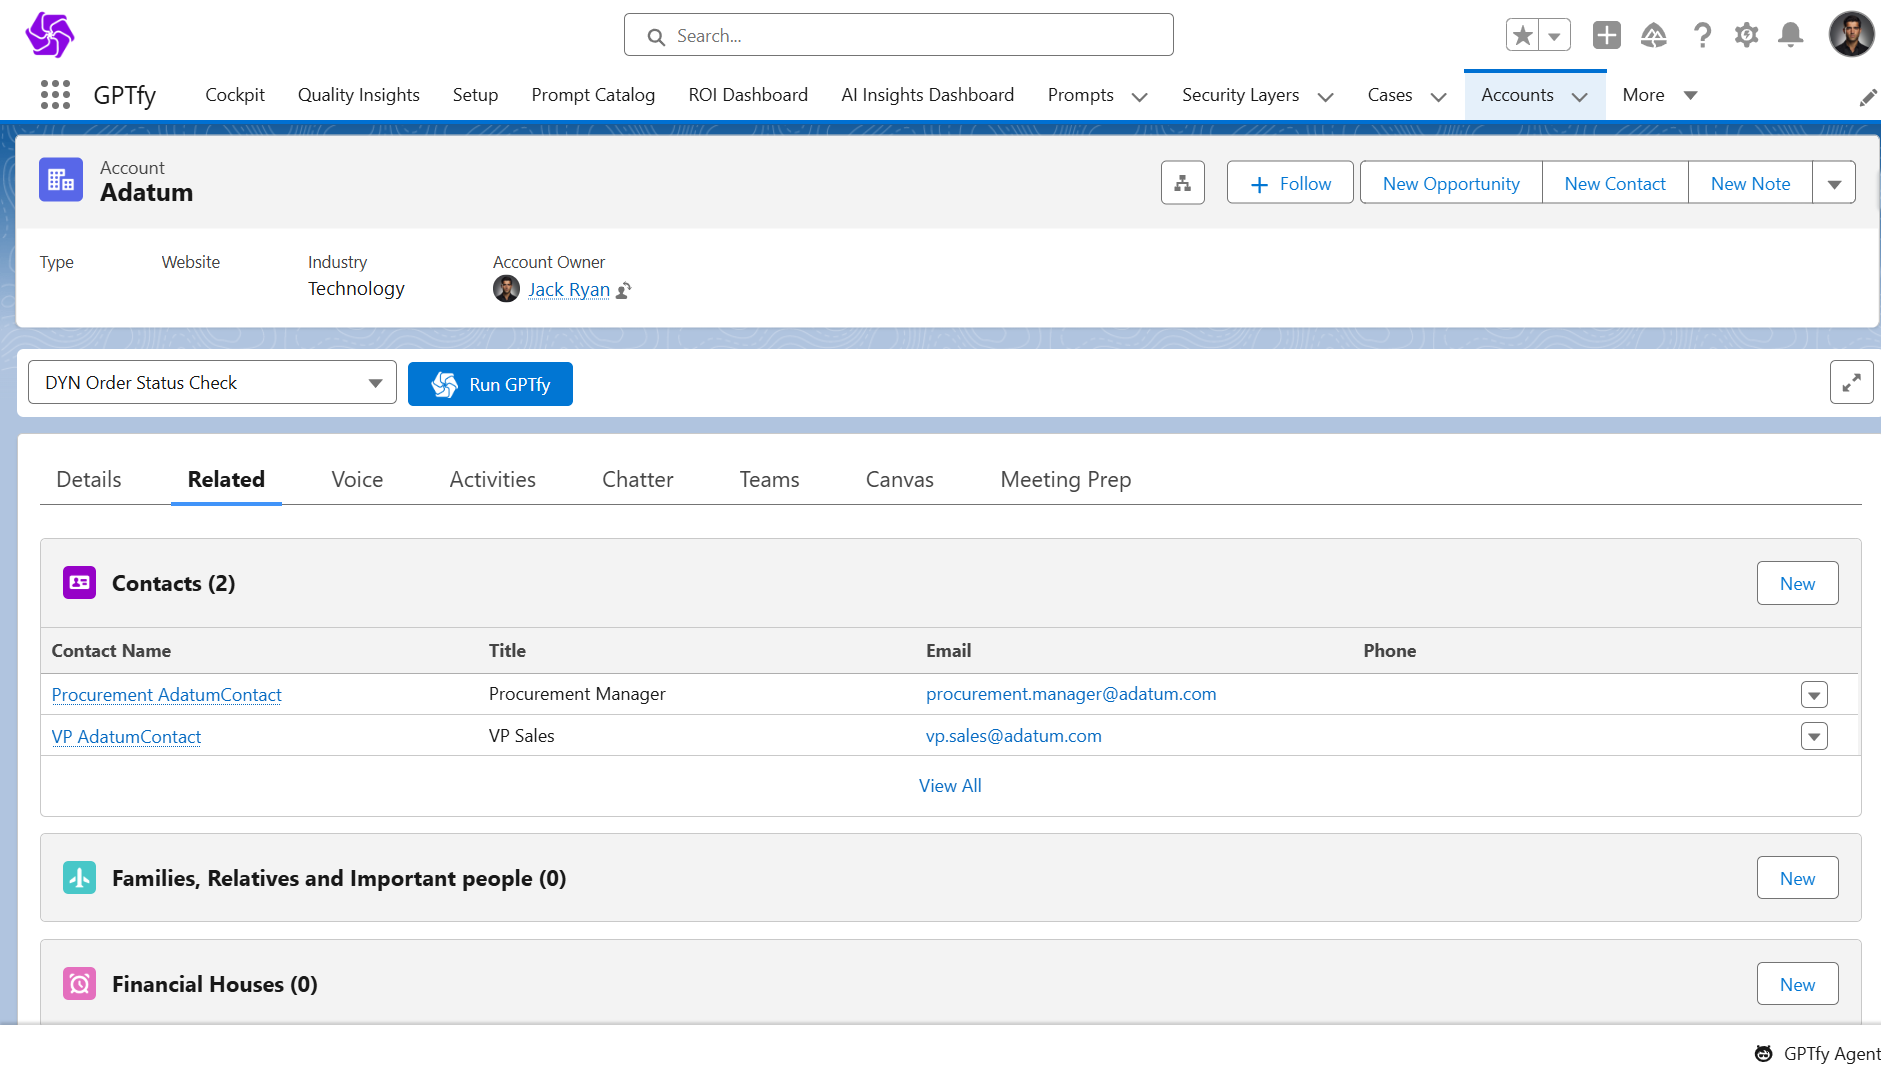
Task: Email vp.sales@adatum.com
Action: pos(1014,736)
